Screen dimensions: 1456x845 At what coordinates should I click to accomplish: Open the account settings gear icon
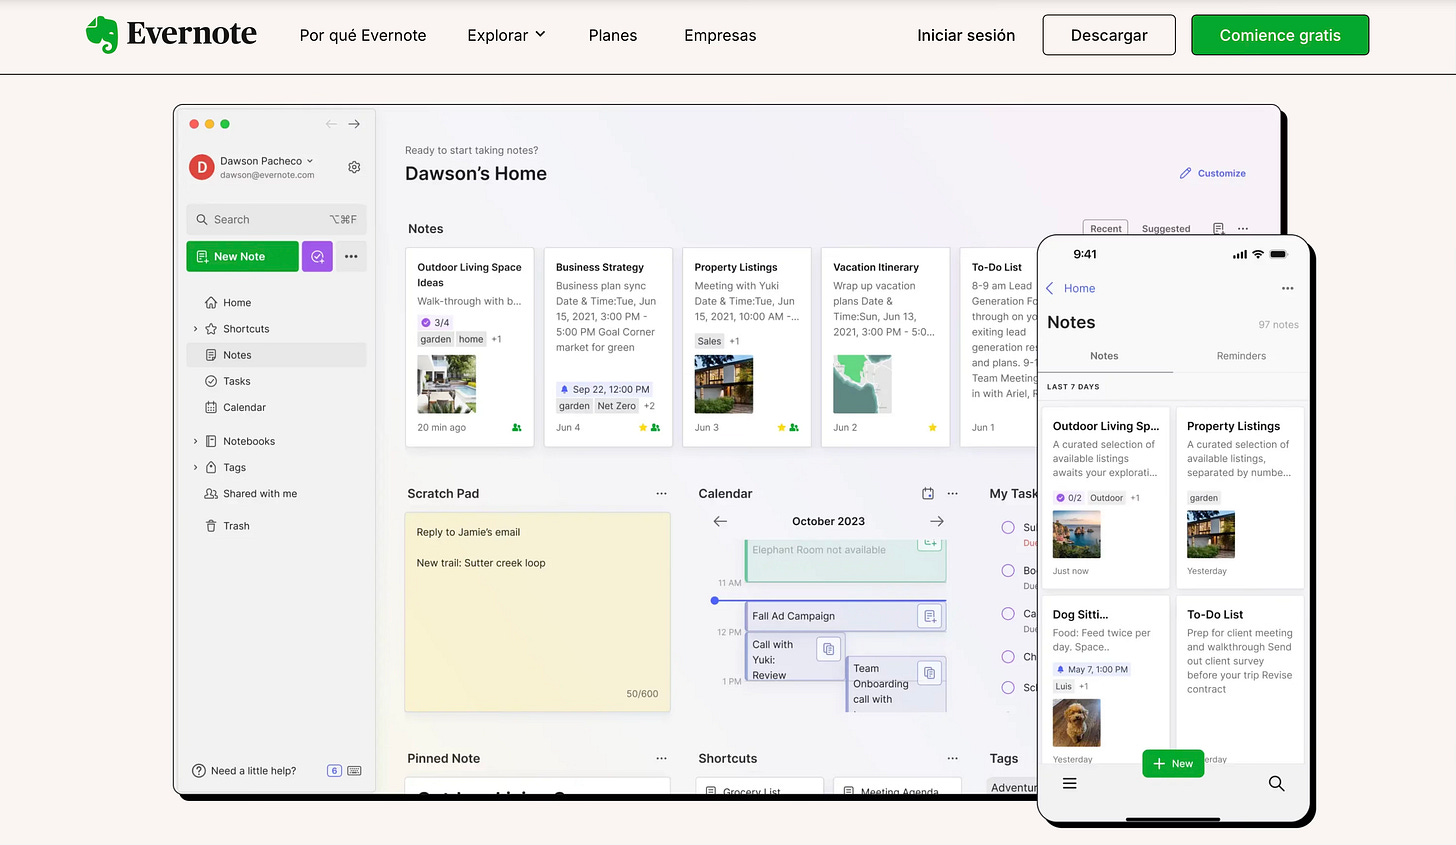point(354,167)
